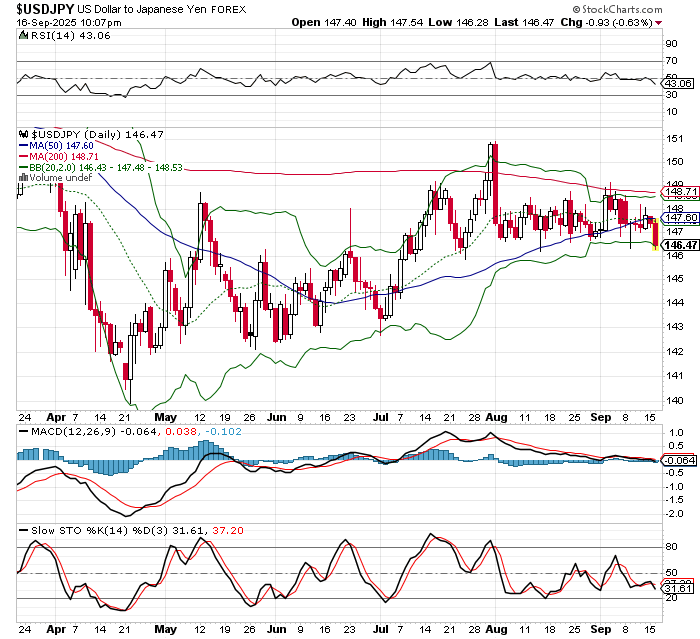
Task: Click the candlestick icon beside $USDJPY (Daily)
Action: point(25,133)
